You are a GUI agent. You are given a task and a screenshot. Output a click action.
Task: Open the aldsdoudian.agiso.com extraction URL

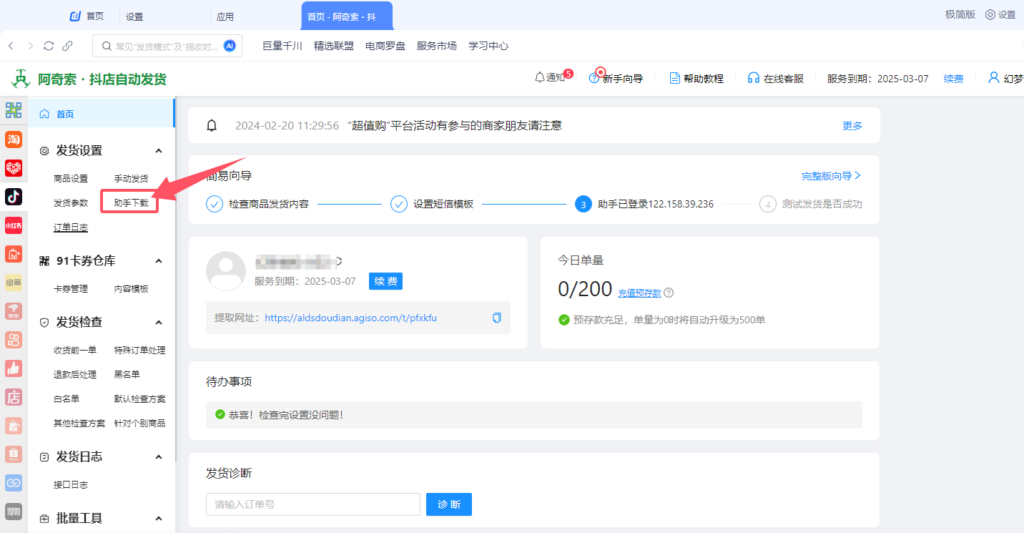[x=351, y=318]
